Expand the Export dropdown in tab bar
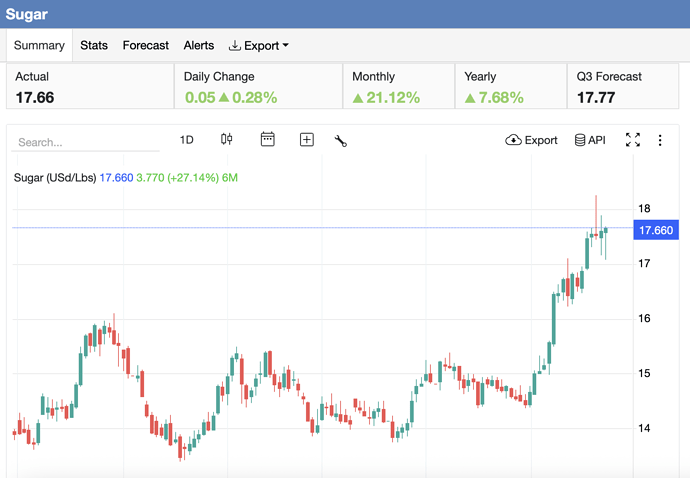Screen dimensions: 690x478 click(x=259, y=46)
